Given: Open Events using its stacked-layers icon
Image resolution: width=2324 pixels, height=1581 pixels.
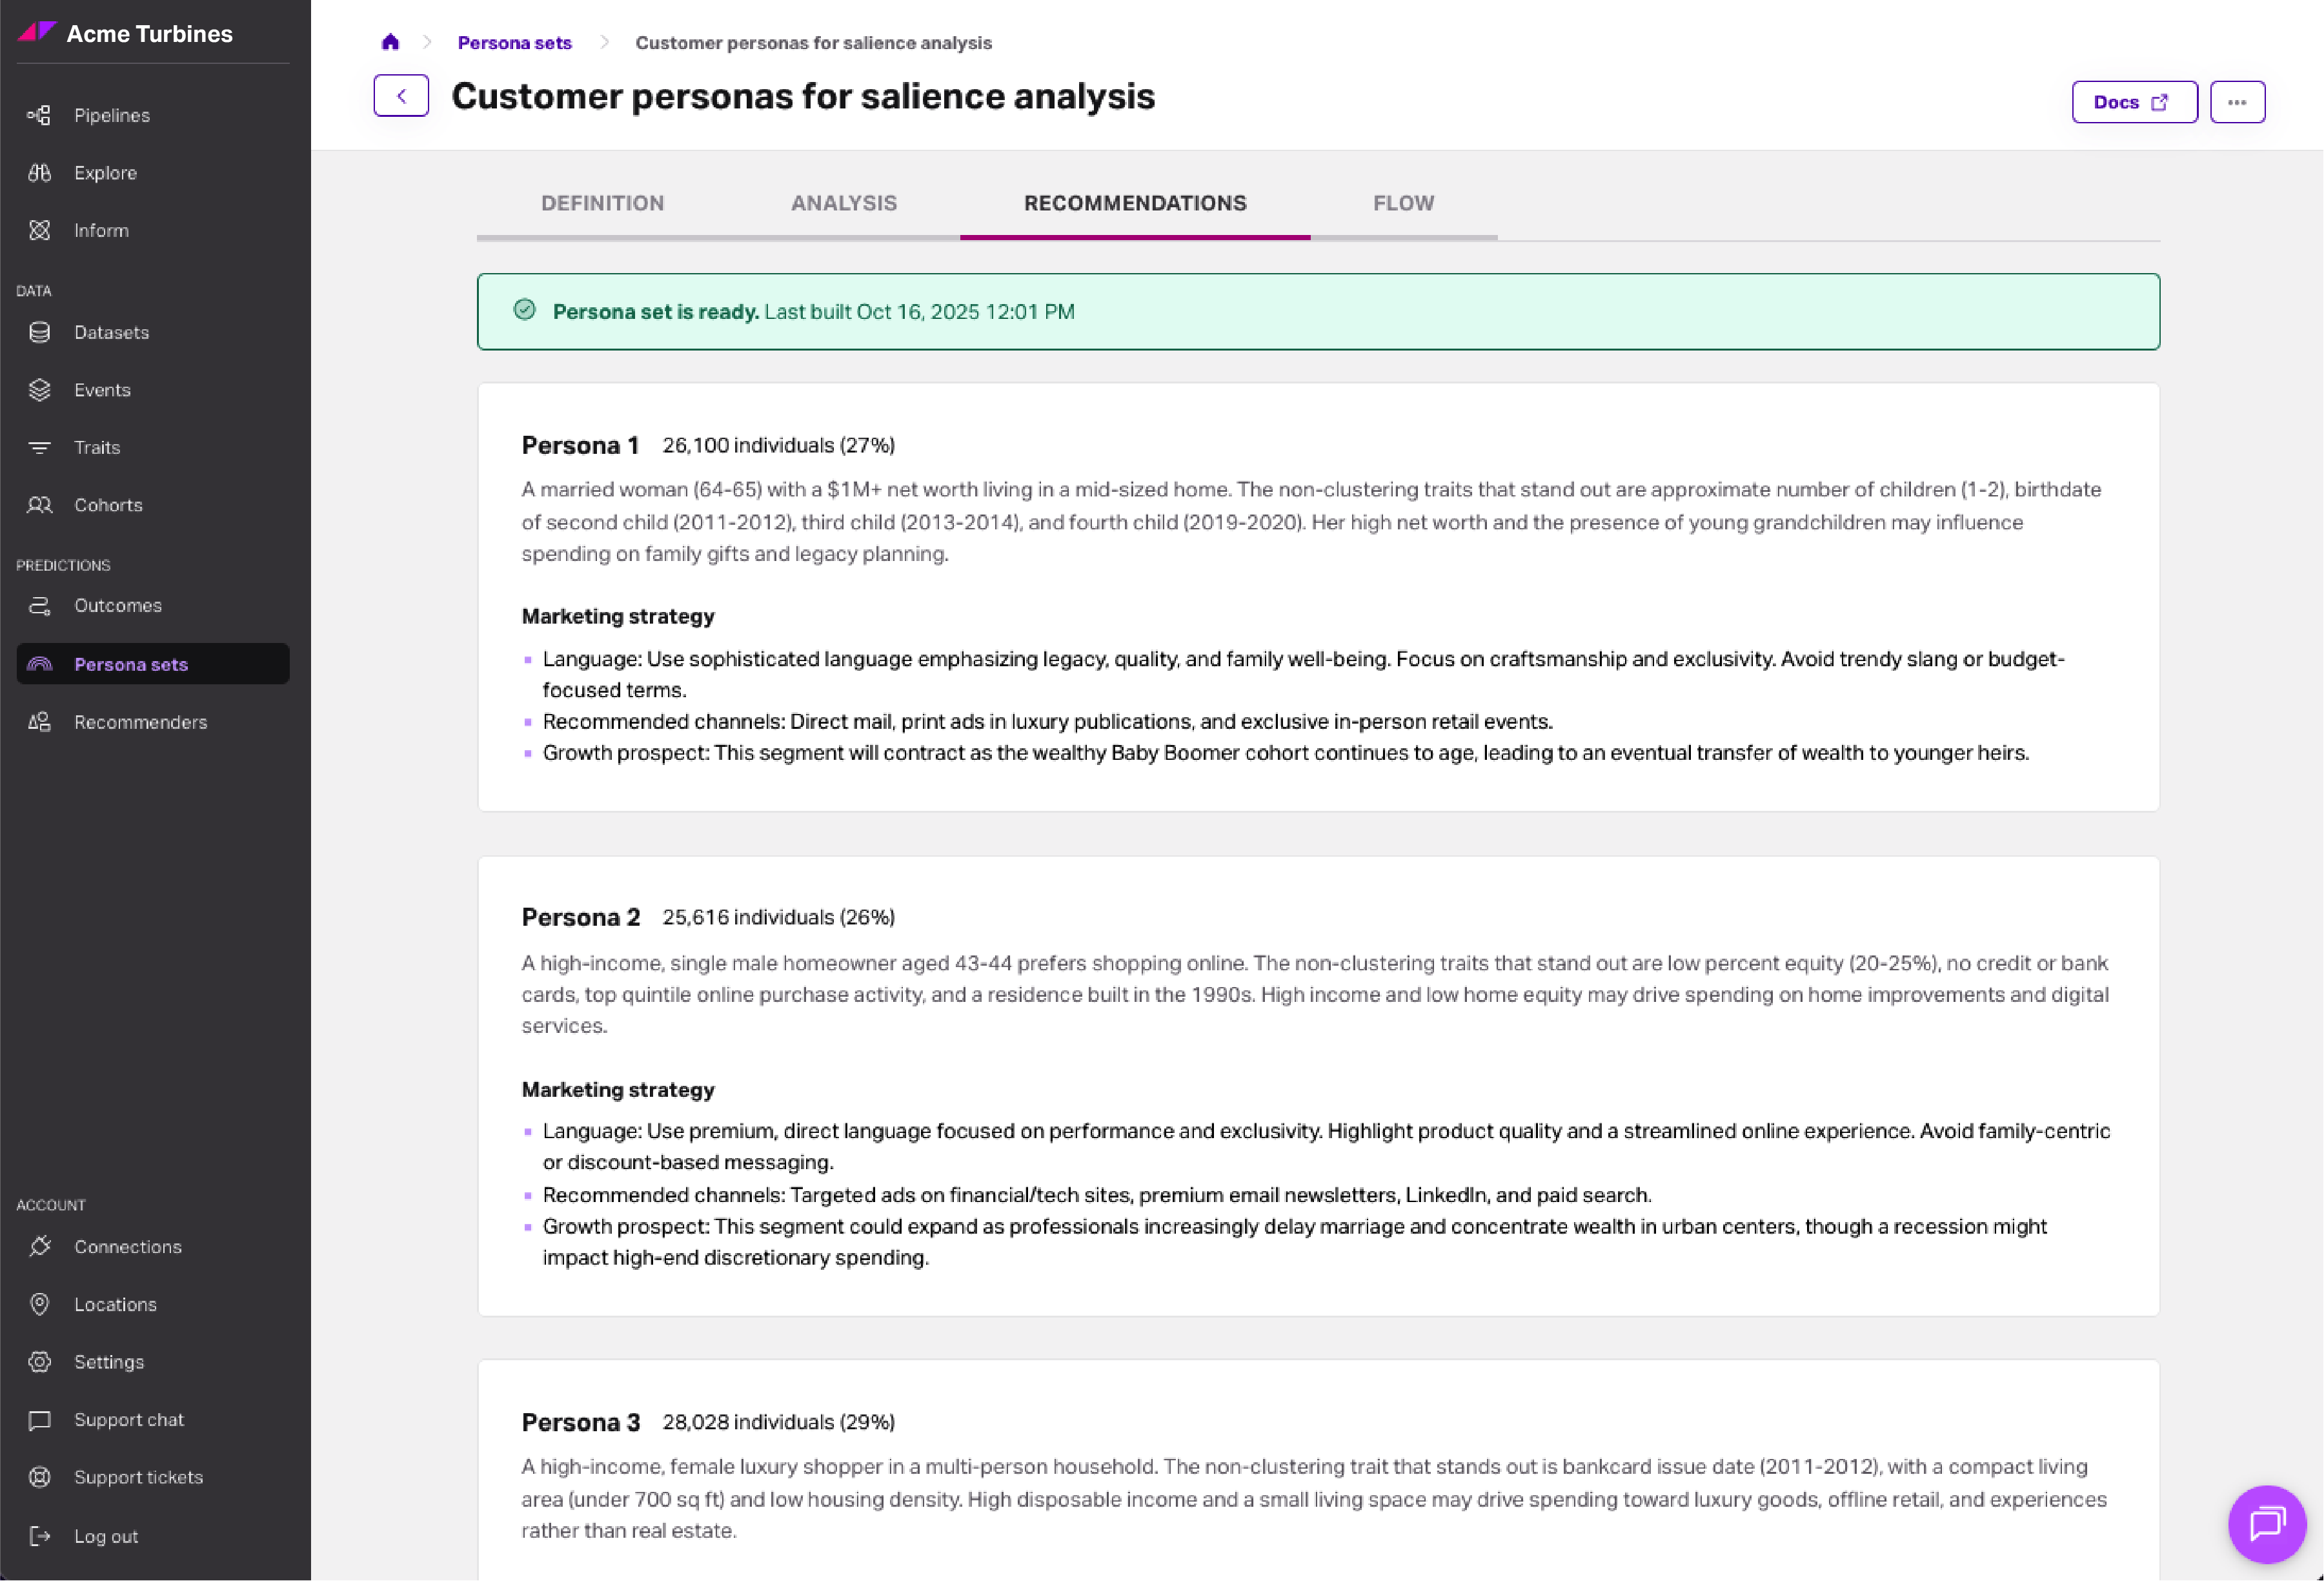Looking at the screenshot, I should (x=40, y=390).
